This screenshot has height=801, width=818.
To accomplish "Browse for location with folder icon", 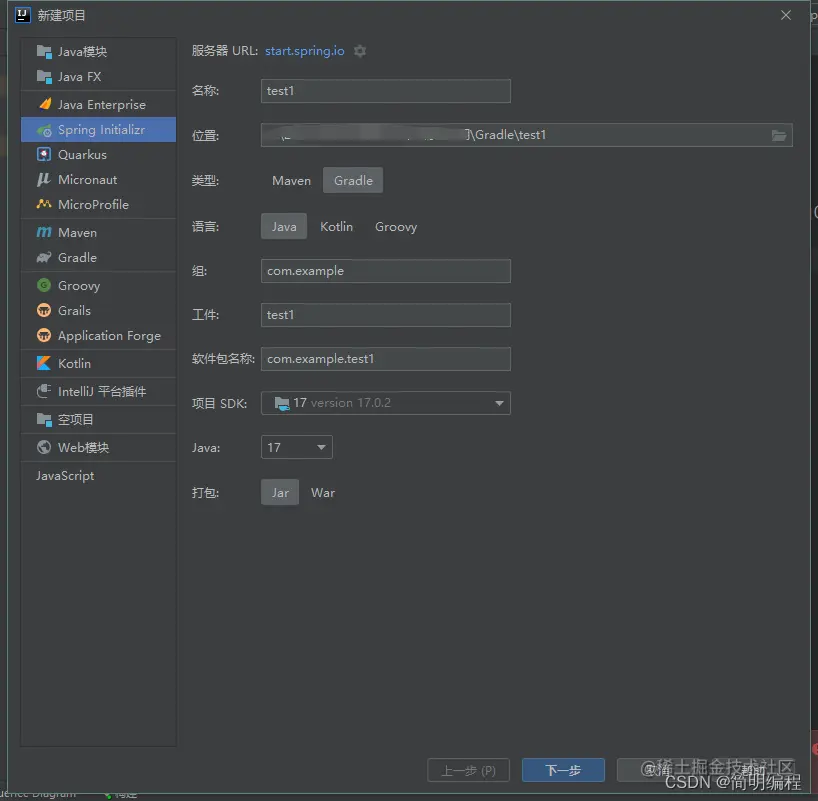I will coord(779,136).
